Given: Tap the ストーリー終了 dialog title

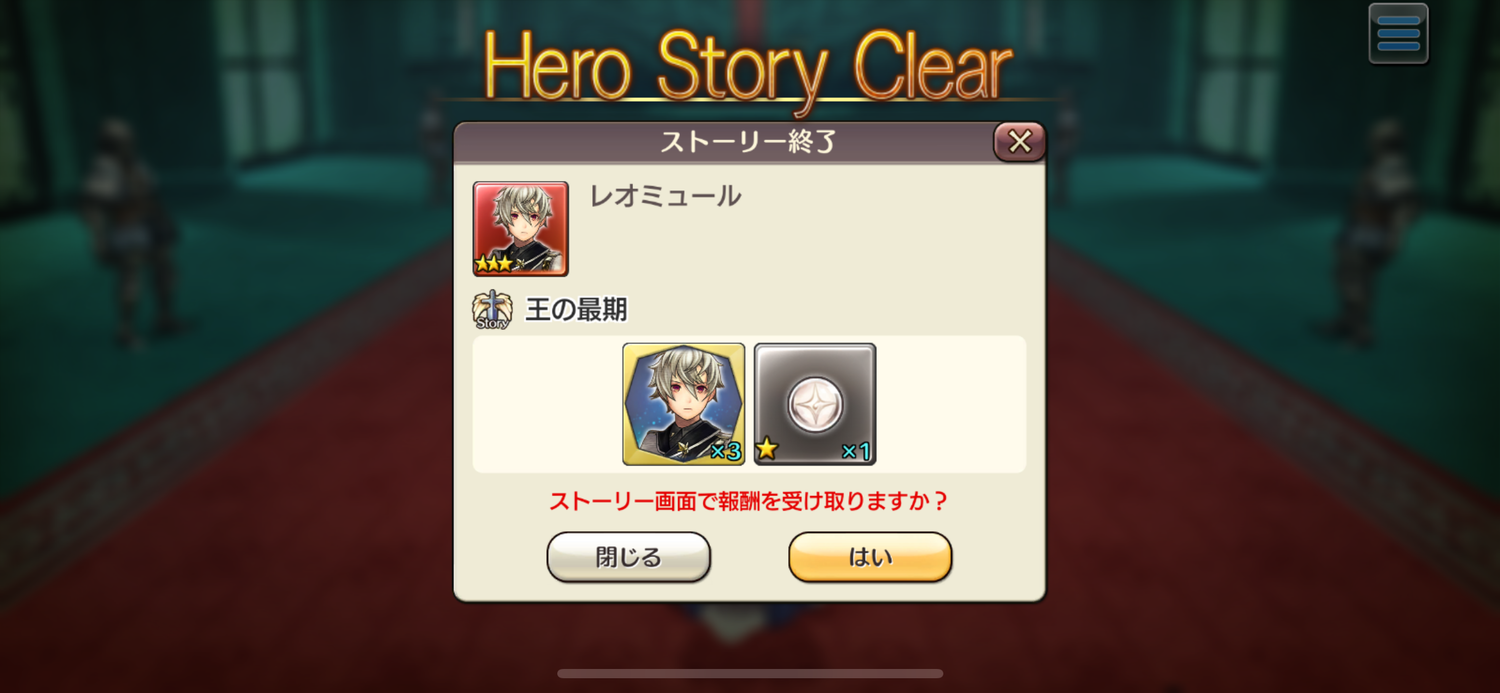Looking at the screenshot, I should (748, 142).
